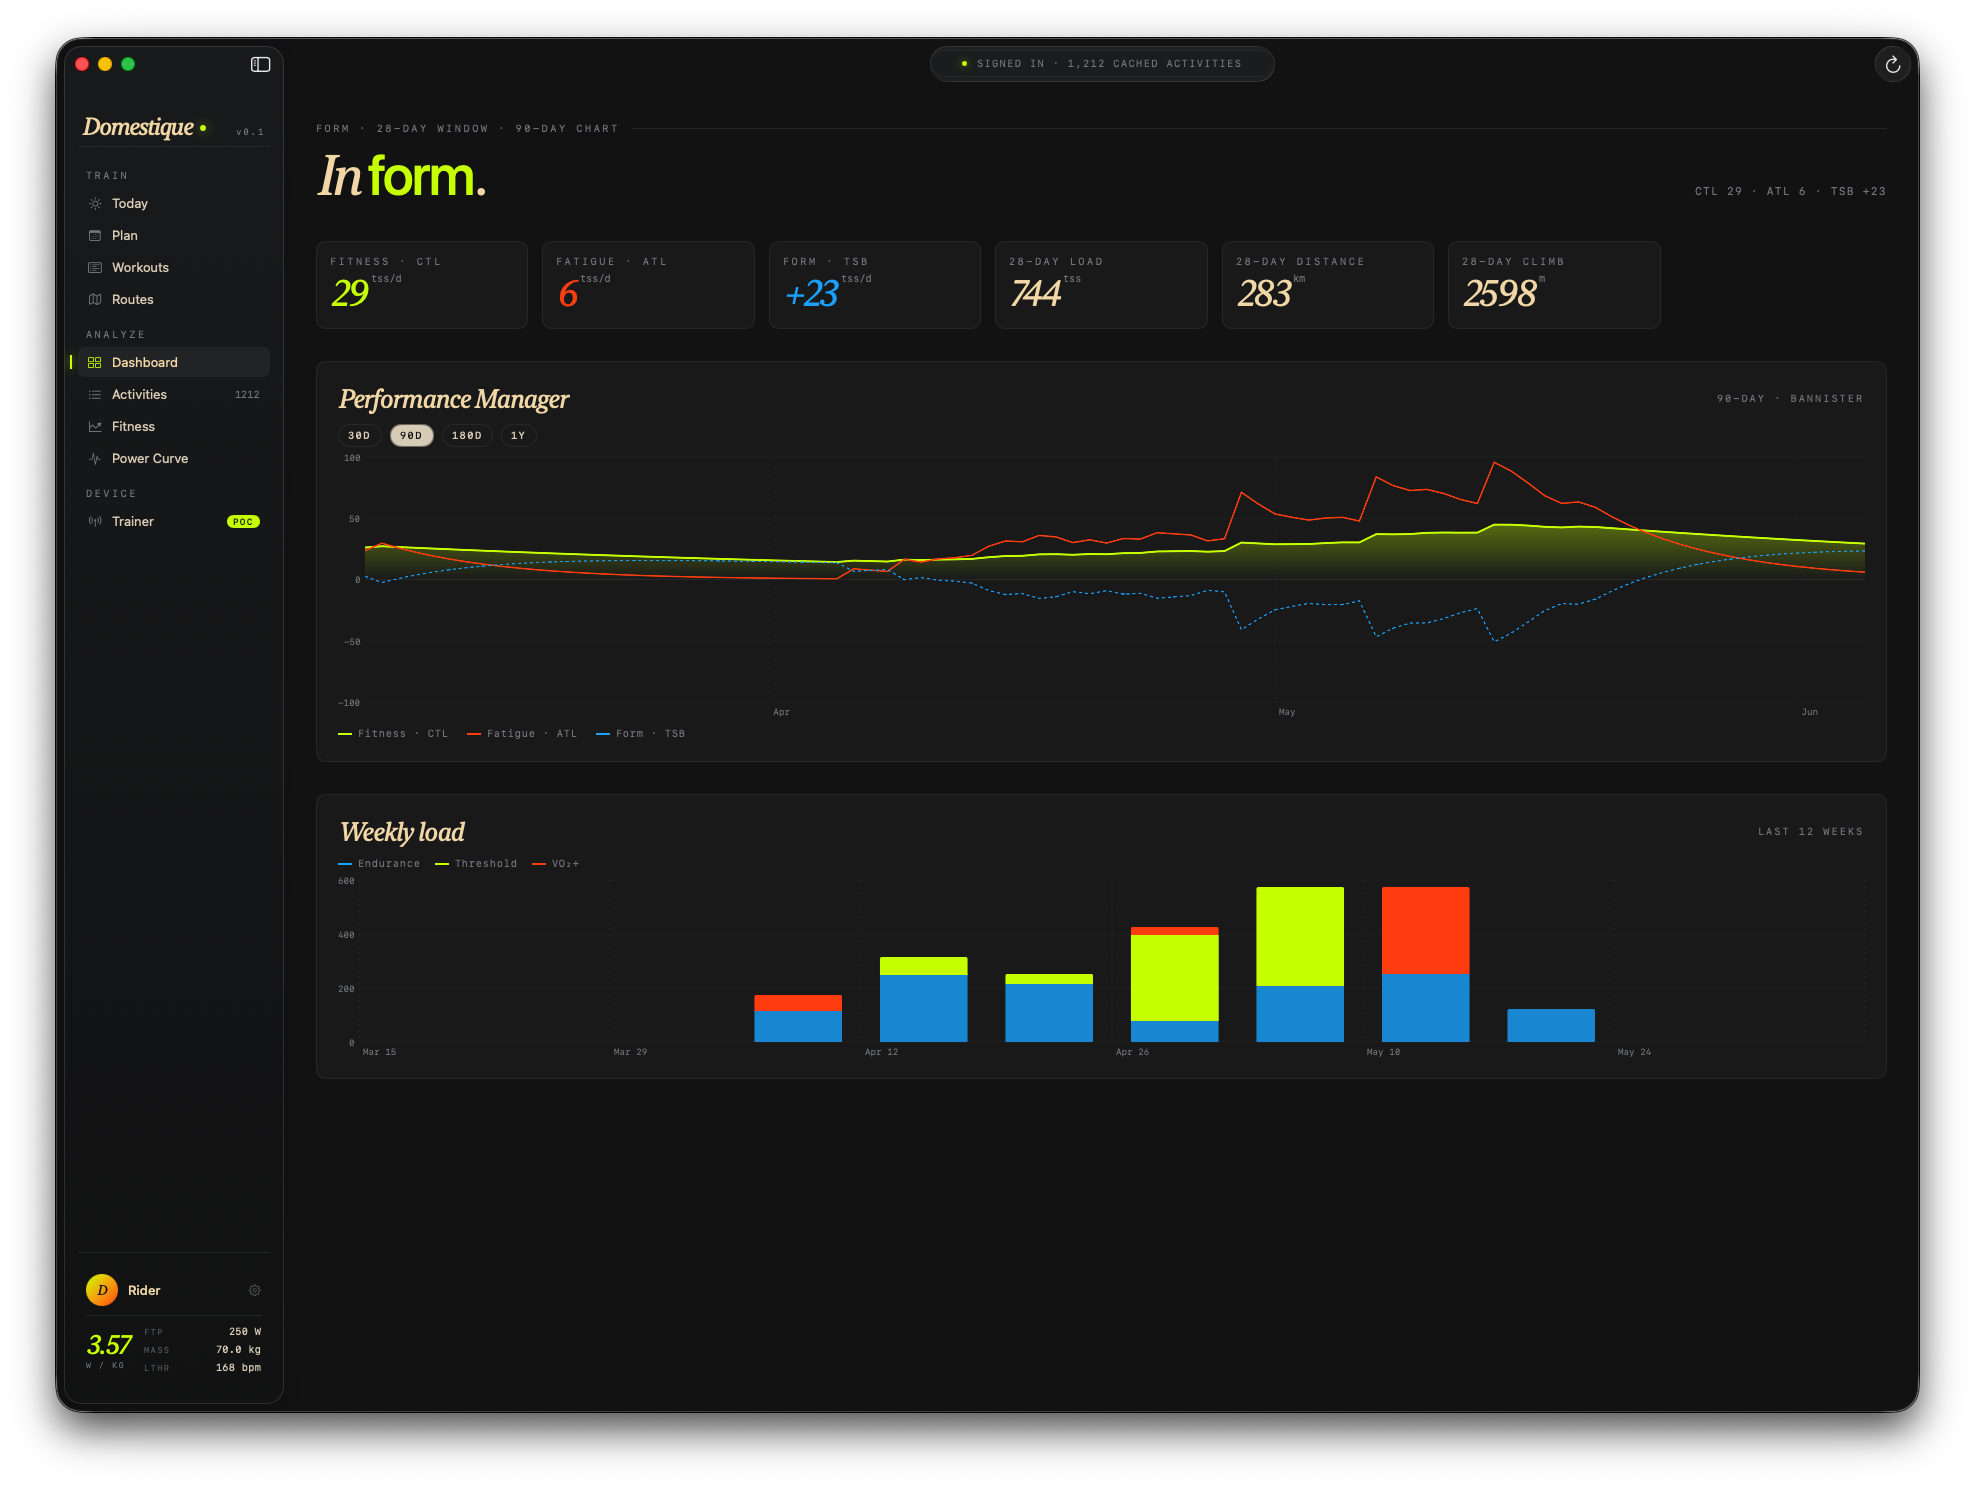The height and width of the screenshot is (1486, 1975).
Task: Go to the Plan section
Action: (174, 235)
